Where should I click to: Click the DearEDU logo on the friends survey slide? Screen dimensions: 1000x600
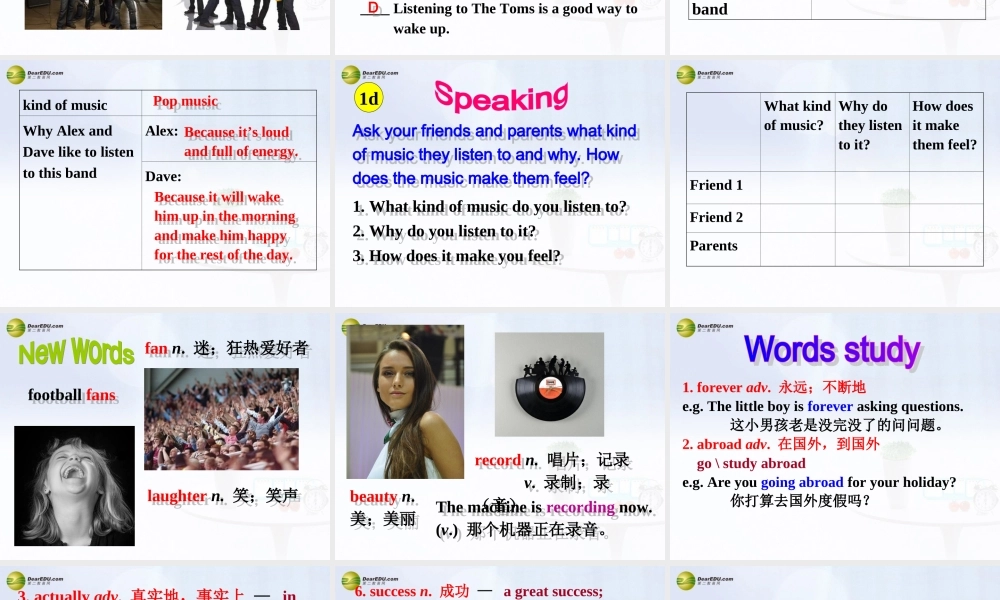pyautogui.click(x=687, y=73)
